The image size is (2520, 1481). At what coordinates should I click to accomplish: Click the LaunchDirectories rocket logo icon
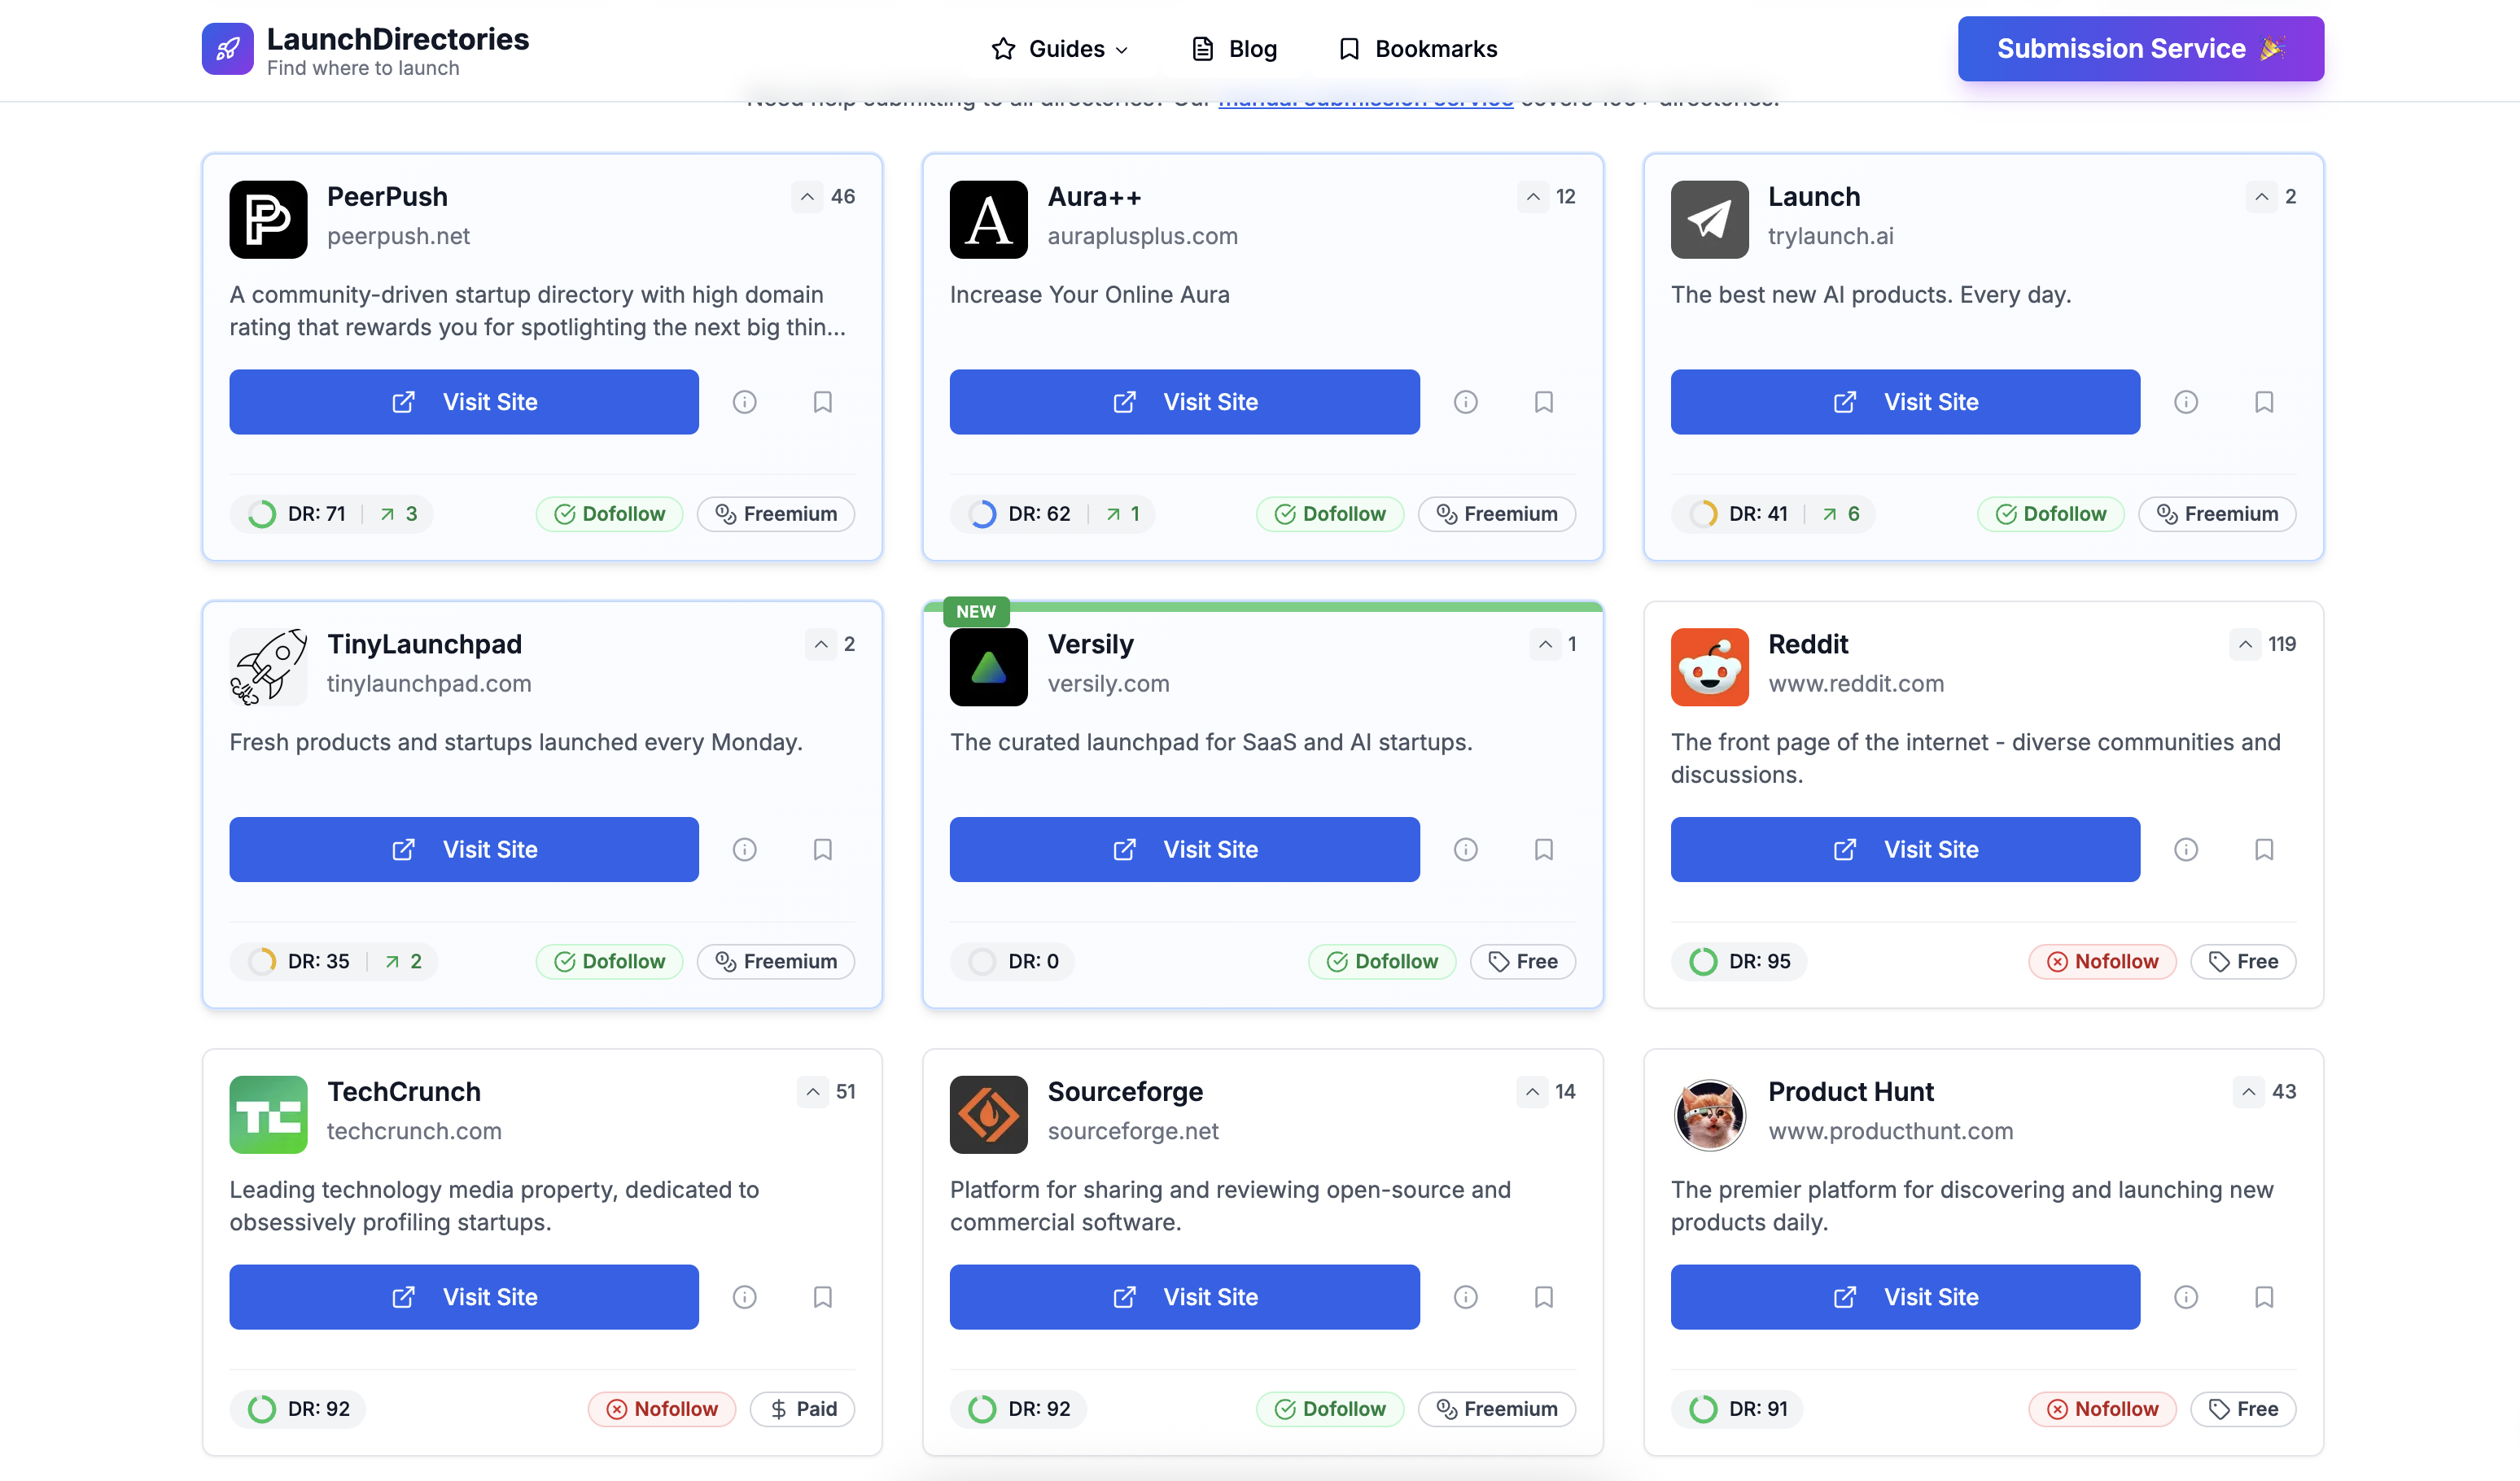pyautogui.click(x=227, y=49)
